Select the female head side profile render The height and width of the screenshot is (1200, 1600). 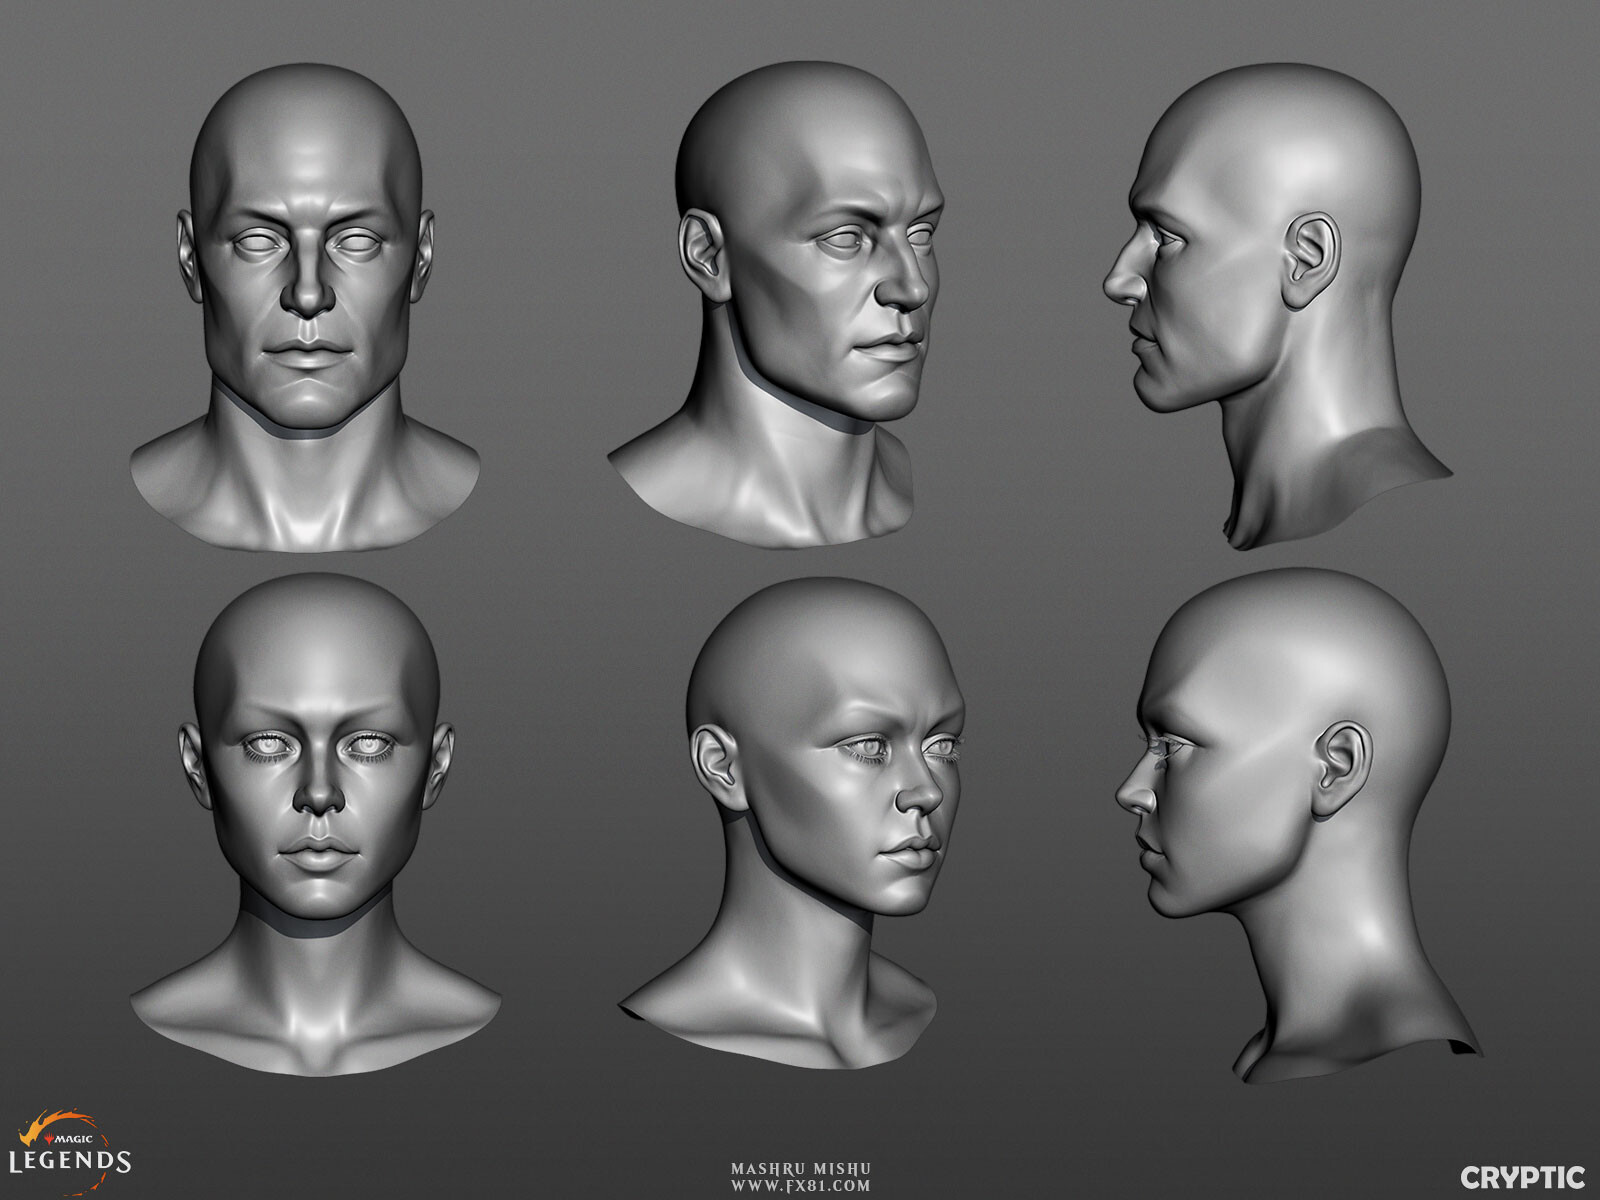coord(1298,826)
